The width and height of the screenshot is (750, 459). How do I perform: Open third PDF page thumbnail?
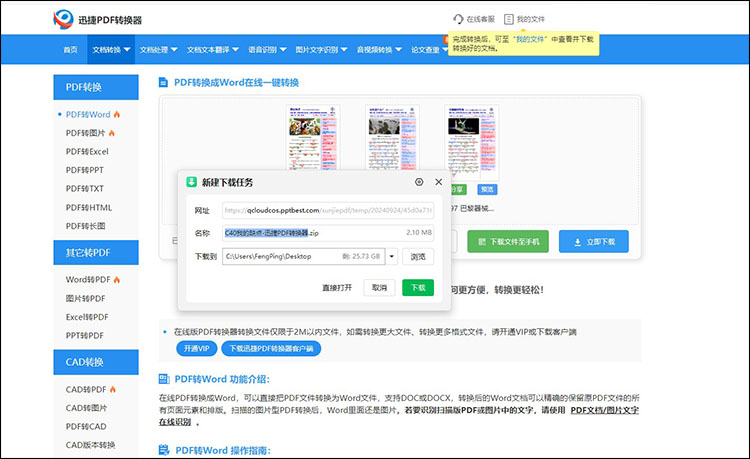(472, 142)
